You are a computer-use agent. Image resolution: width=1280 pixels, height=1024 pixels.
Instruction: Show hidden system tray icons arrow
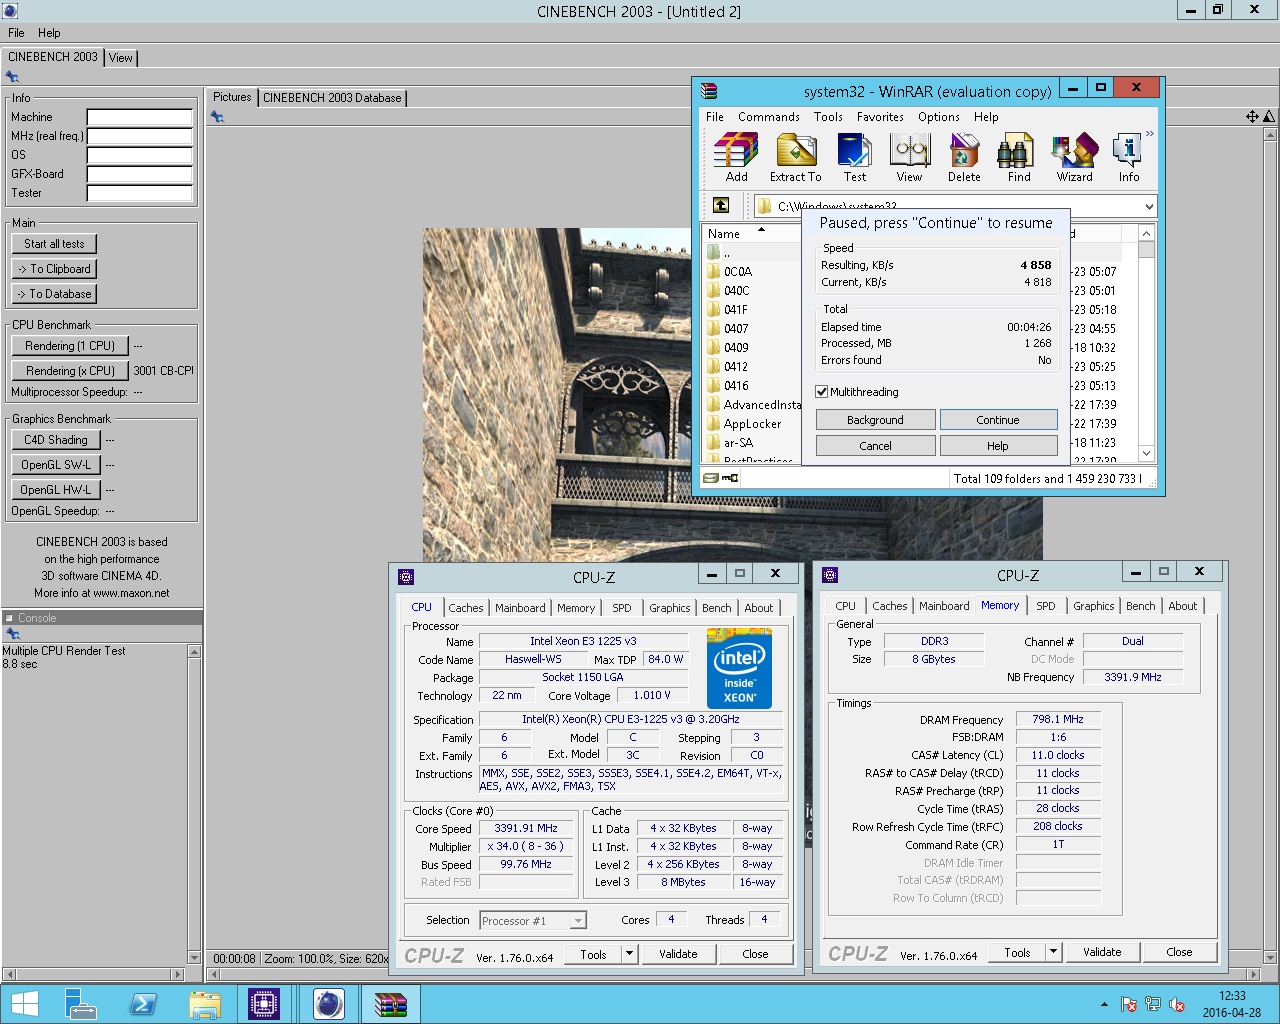click(x=1104, y=1004)
